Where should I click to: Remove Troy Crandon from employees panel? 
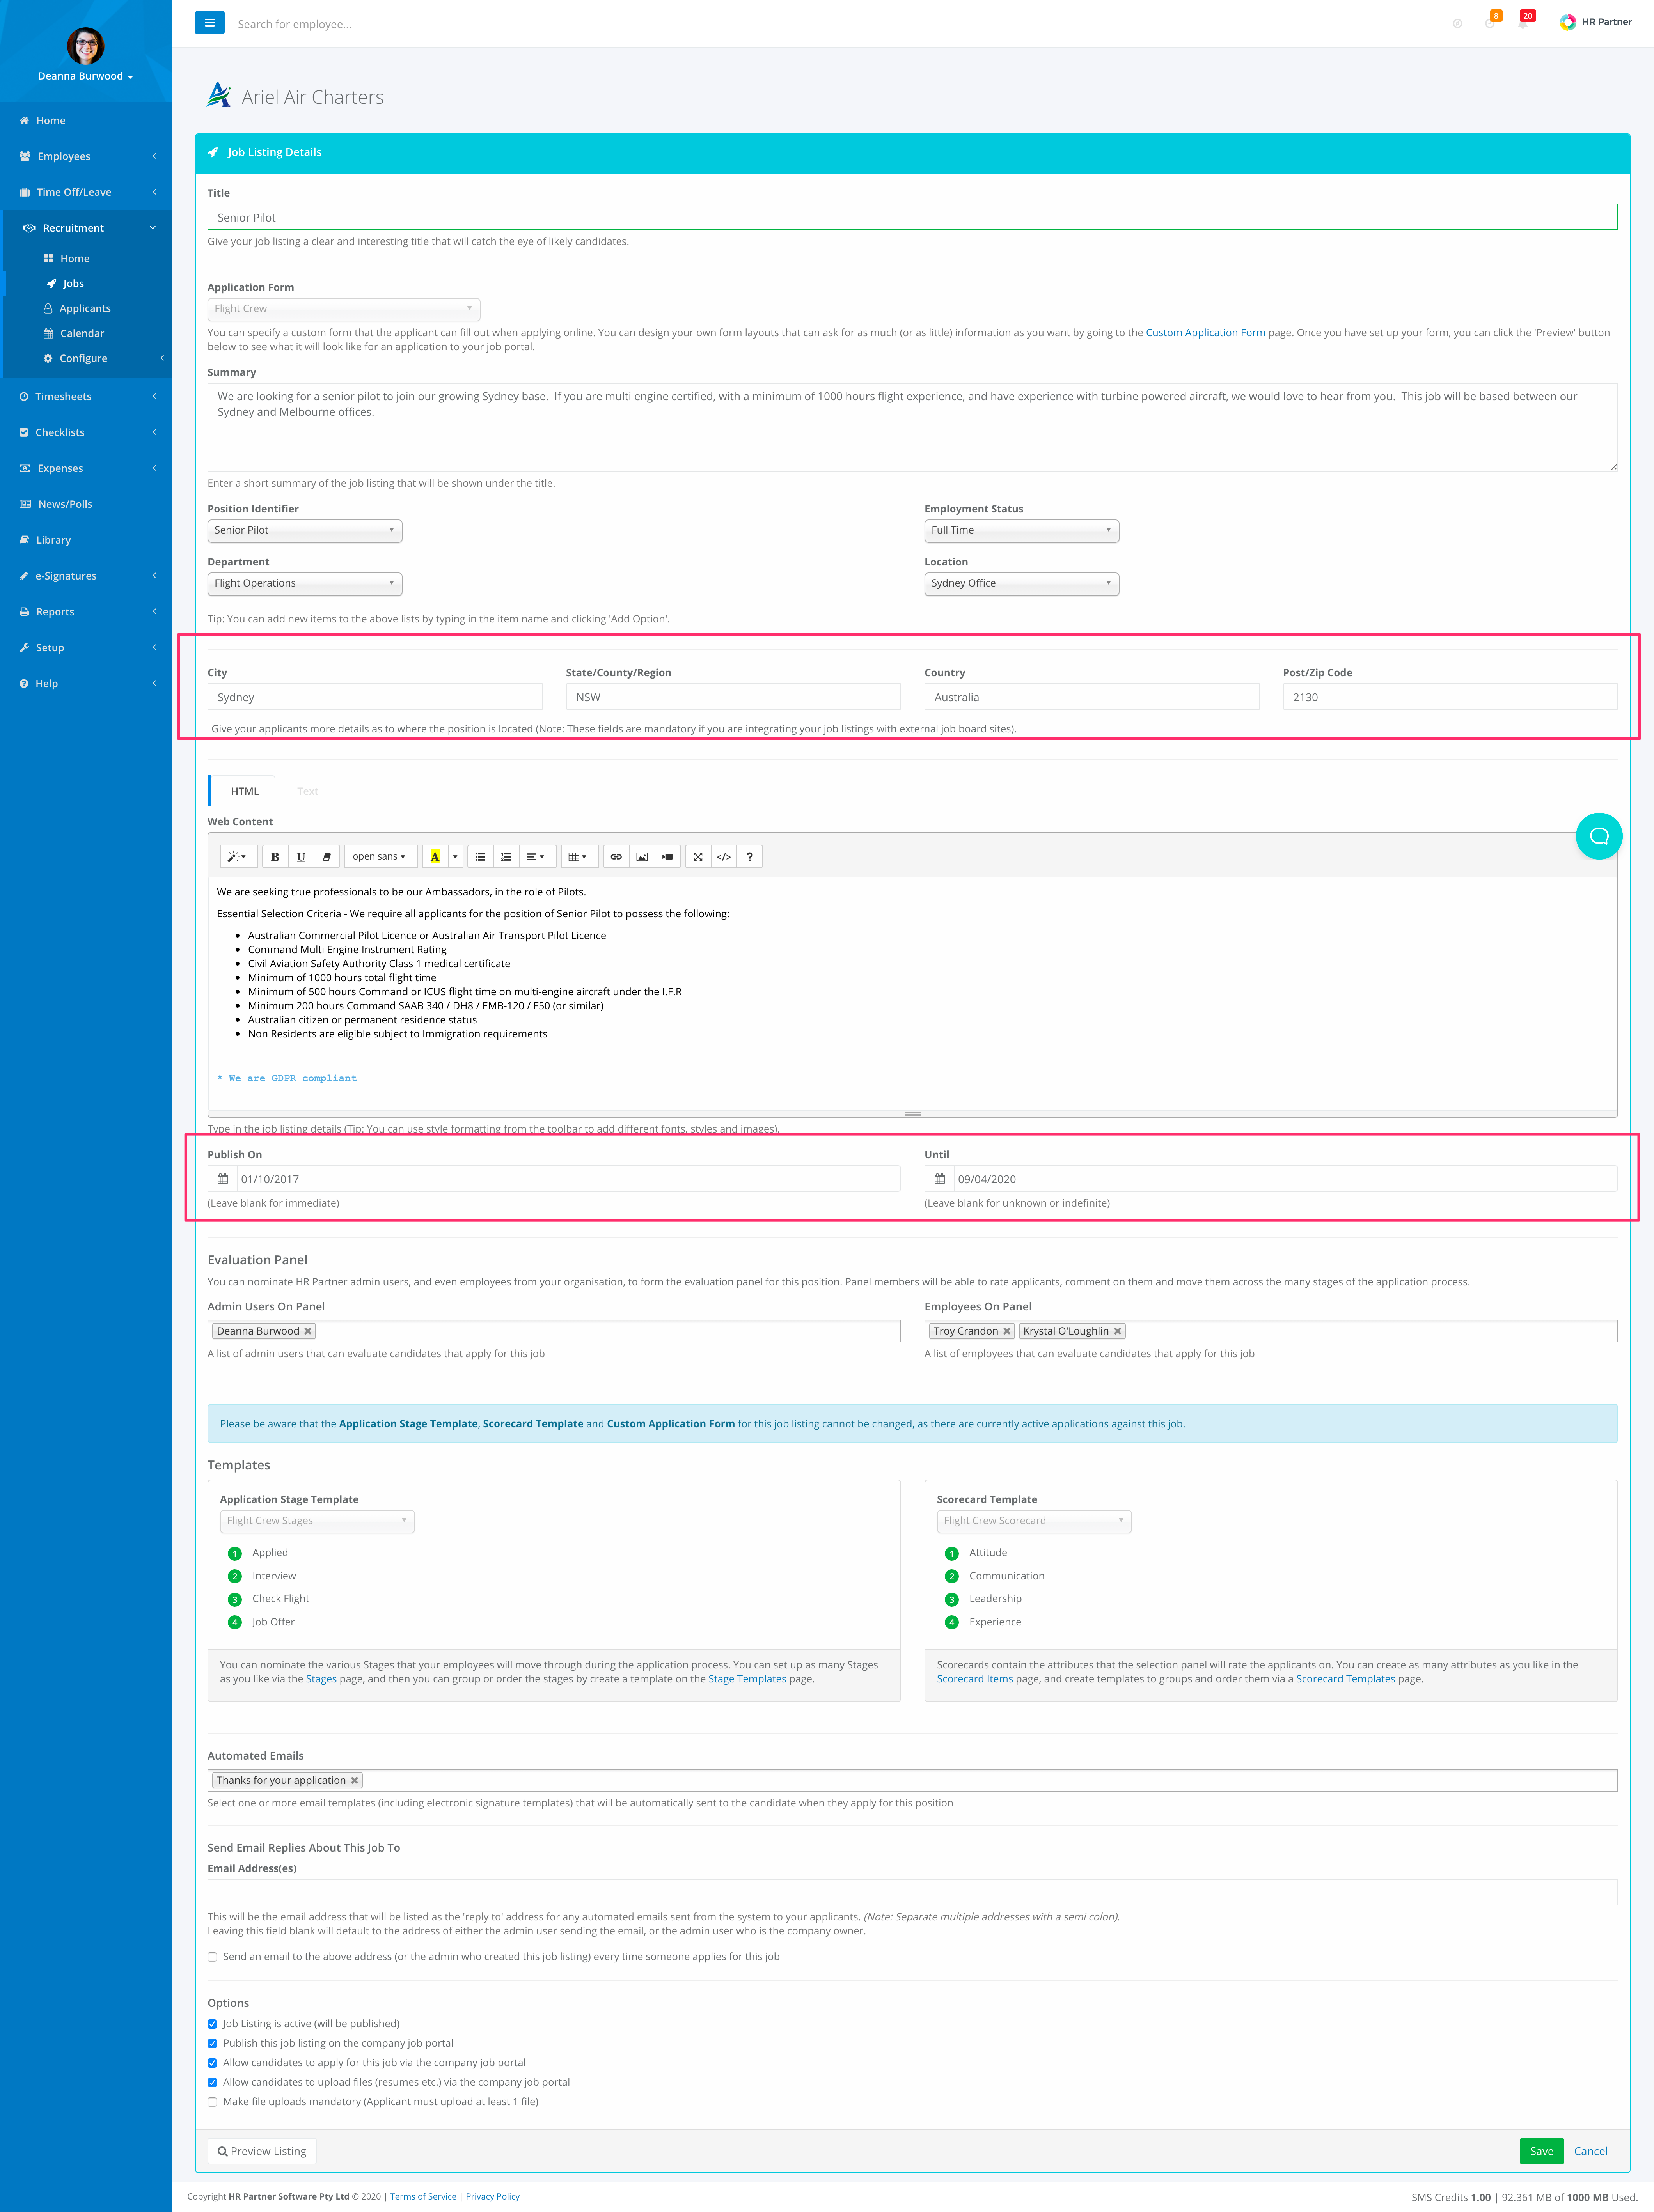coord(1007,1331)
